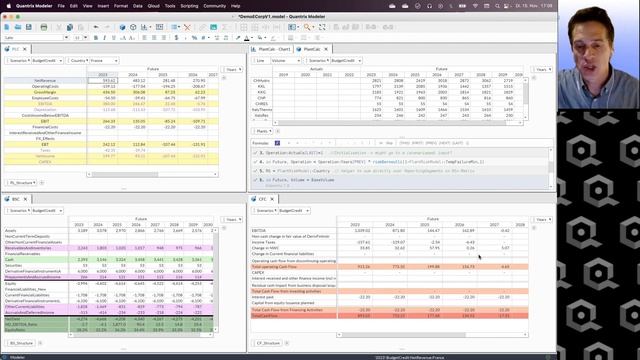Viewport: 640px width, 360px height.
Task: Click the skip button in formula bar
Action: (388, 143)
